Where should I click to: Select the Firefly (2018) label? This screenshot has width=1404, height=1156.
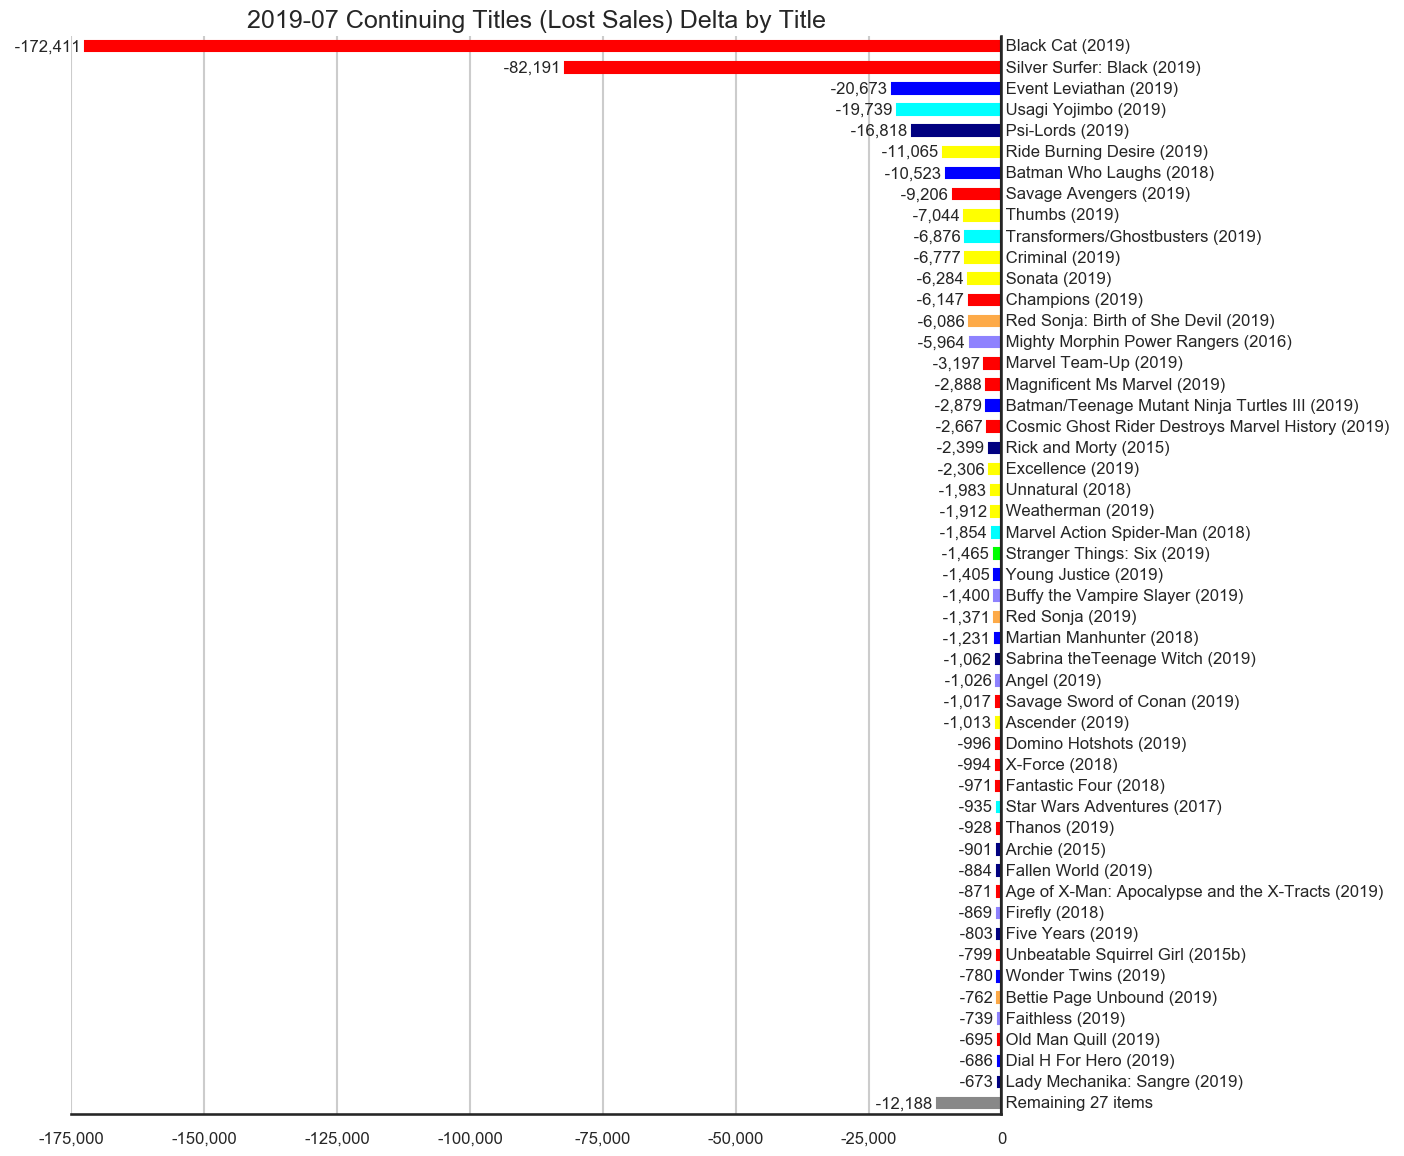pyautogui.click(x=1055, y=913)
